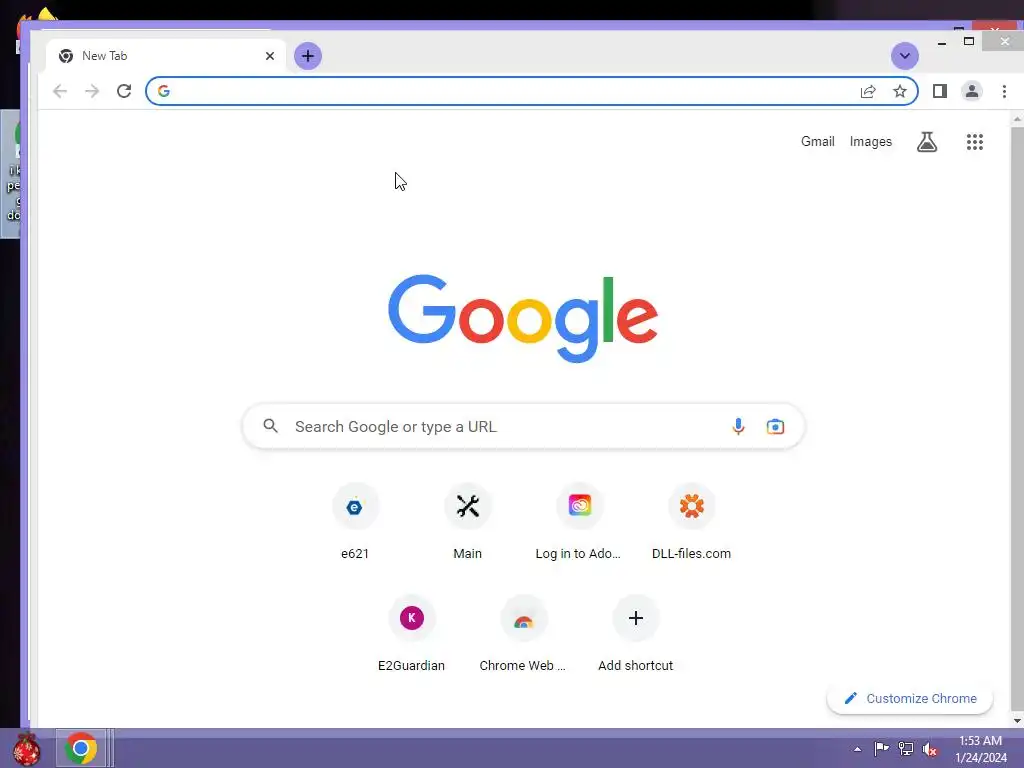
Task: Focus the Search Google or type a URL box
Action: pos(523,426)
